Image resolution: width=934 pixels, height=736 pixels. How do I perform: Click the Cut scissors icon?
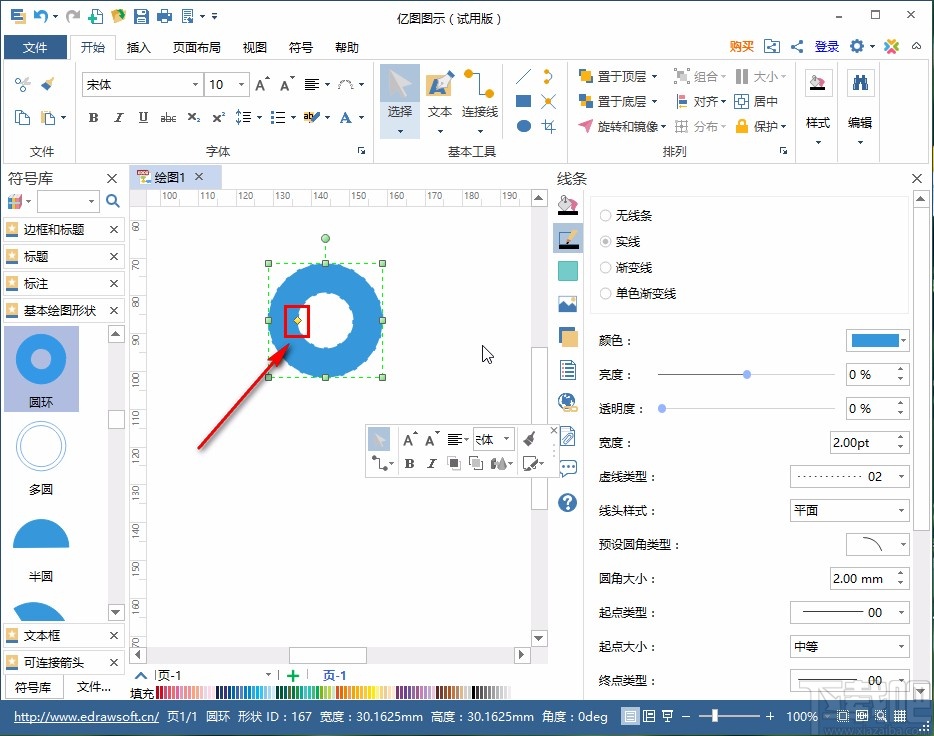(23, 85)
